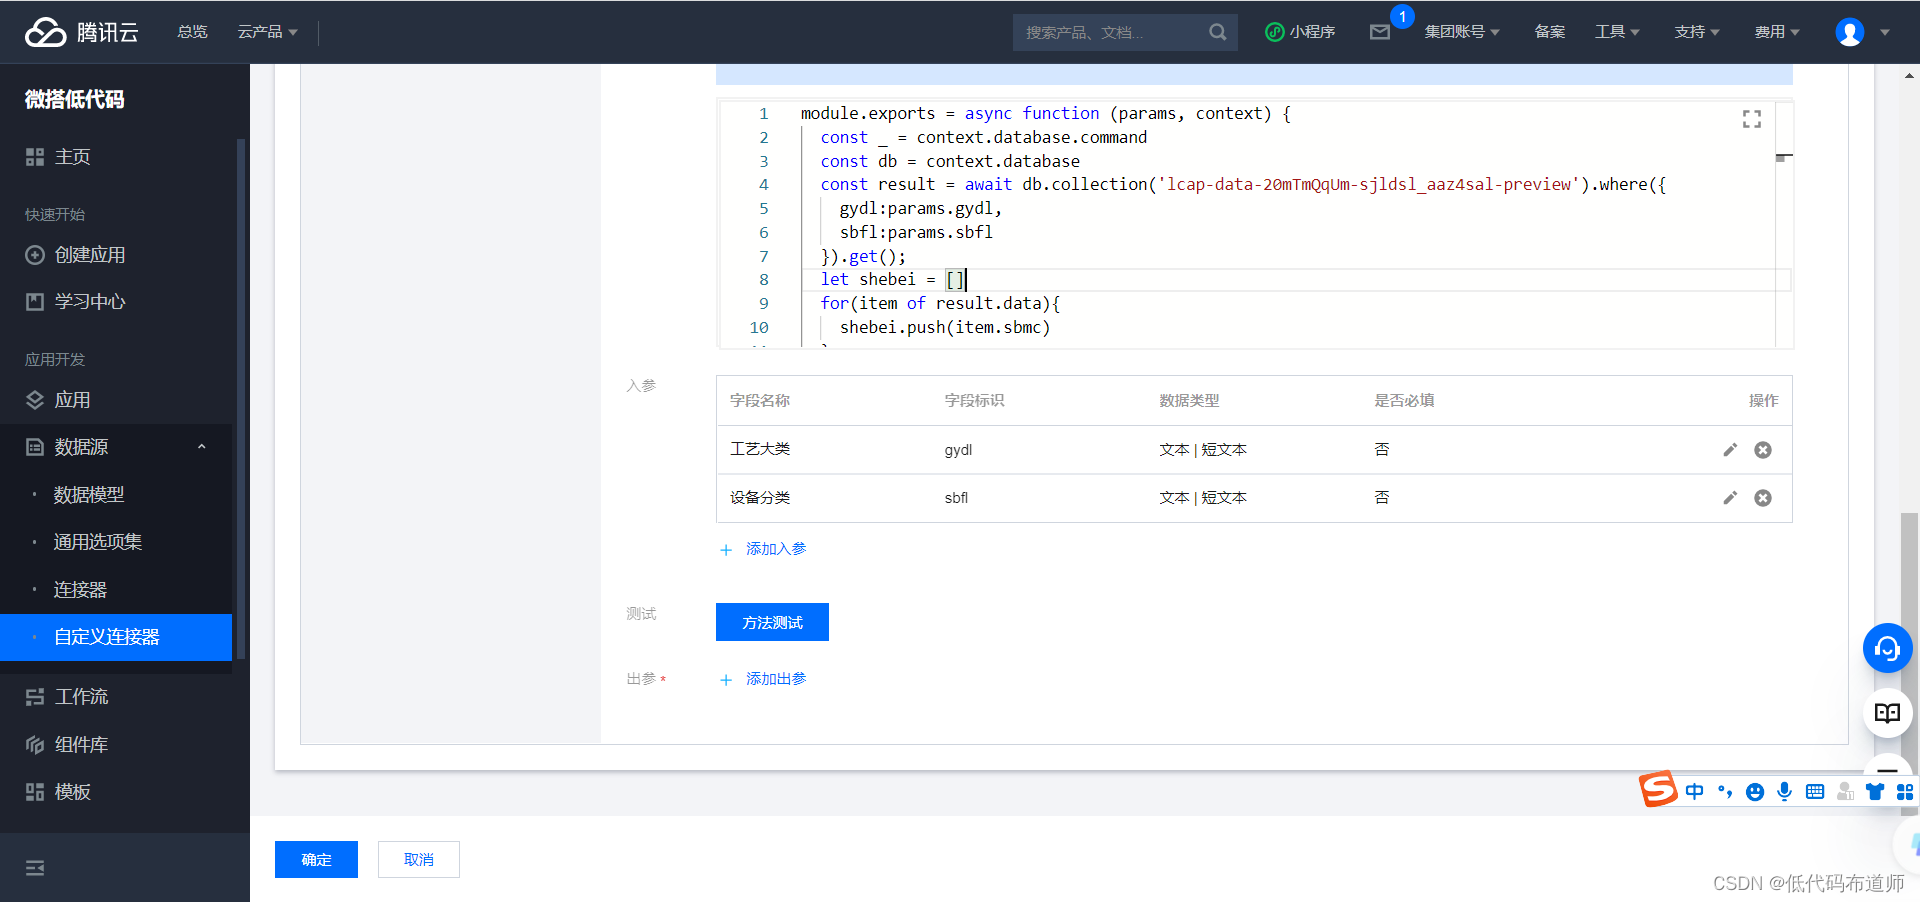1920x902 pixels.
Task: Click the 模板 icon
Action: coord(35,792)
